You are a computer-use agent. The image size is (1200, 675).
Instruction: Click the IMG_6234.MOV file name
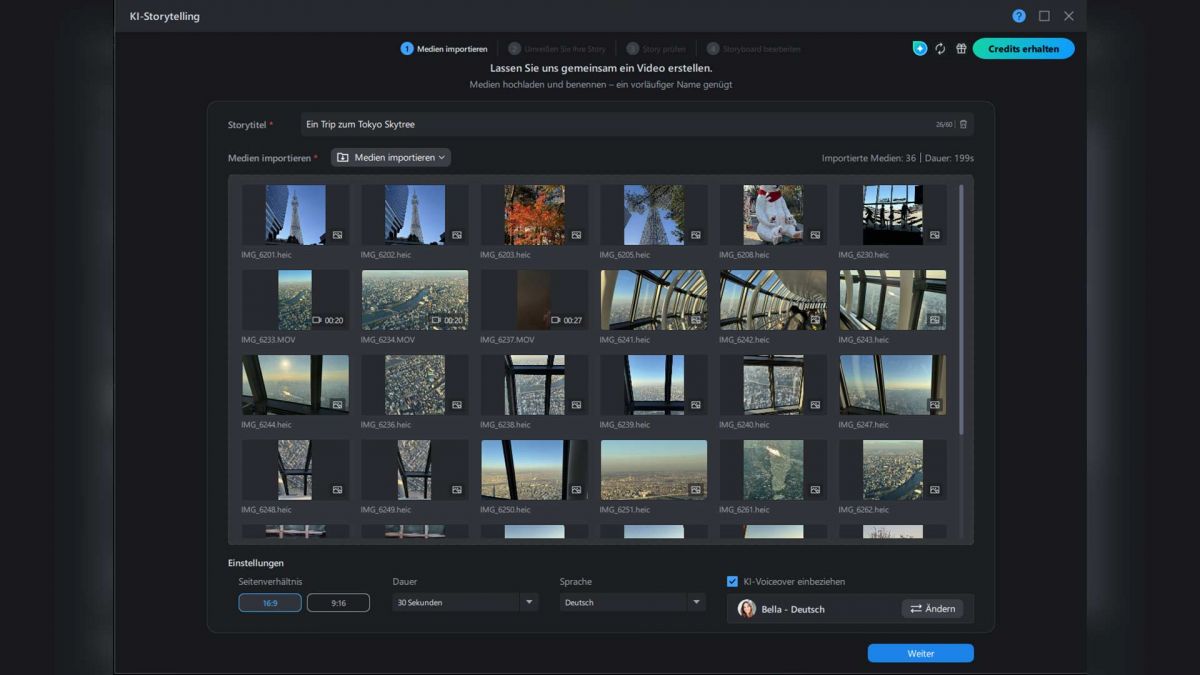click(388, 340)
